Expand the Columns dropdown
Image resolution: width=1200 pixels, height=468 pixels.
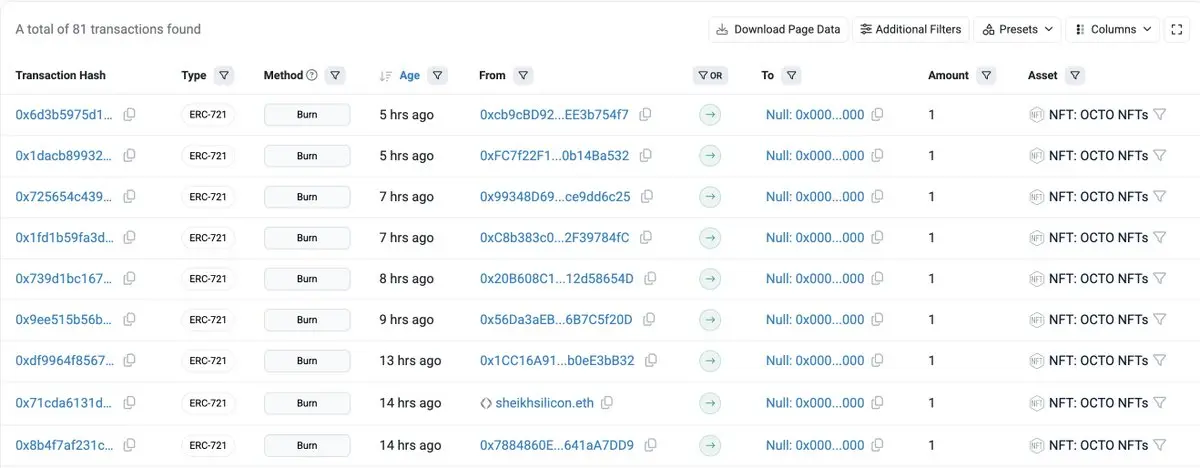coord(1112,30)
